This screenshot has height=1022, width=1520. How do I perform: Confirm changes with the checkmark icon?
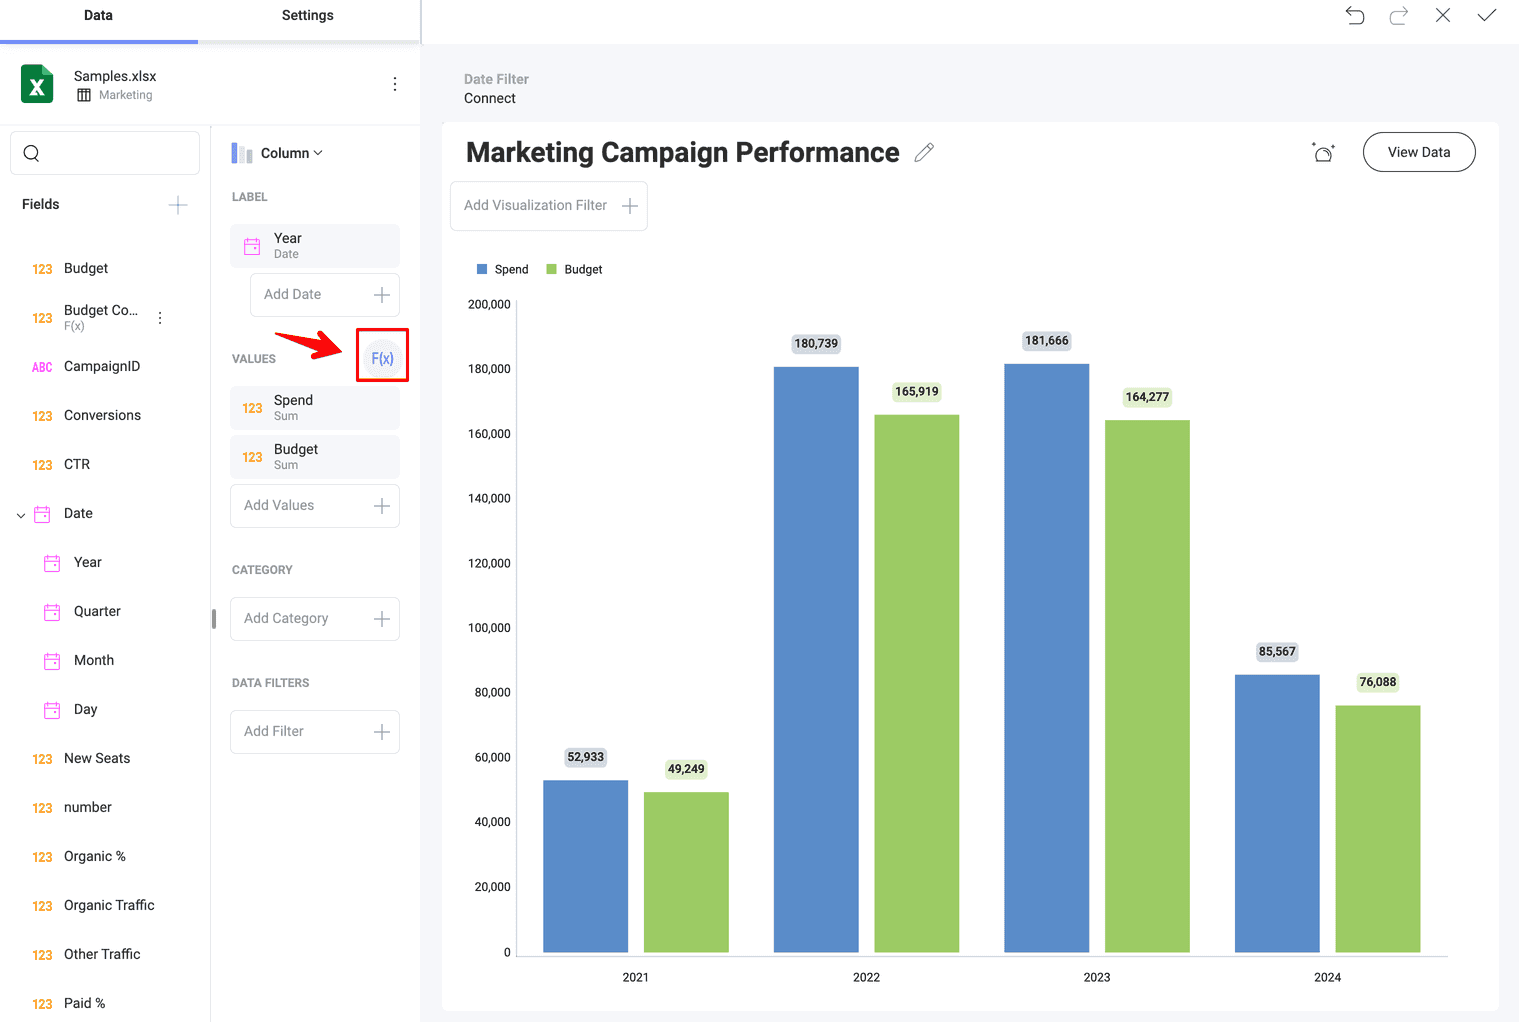1487,15
